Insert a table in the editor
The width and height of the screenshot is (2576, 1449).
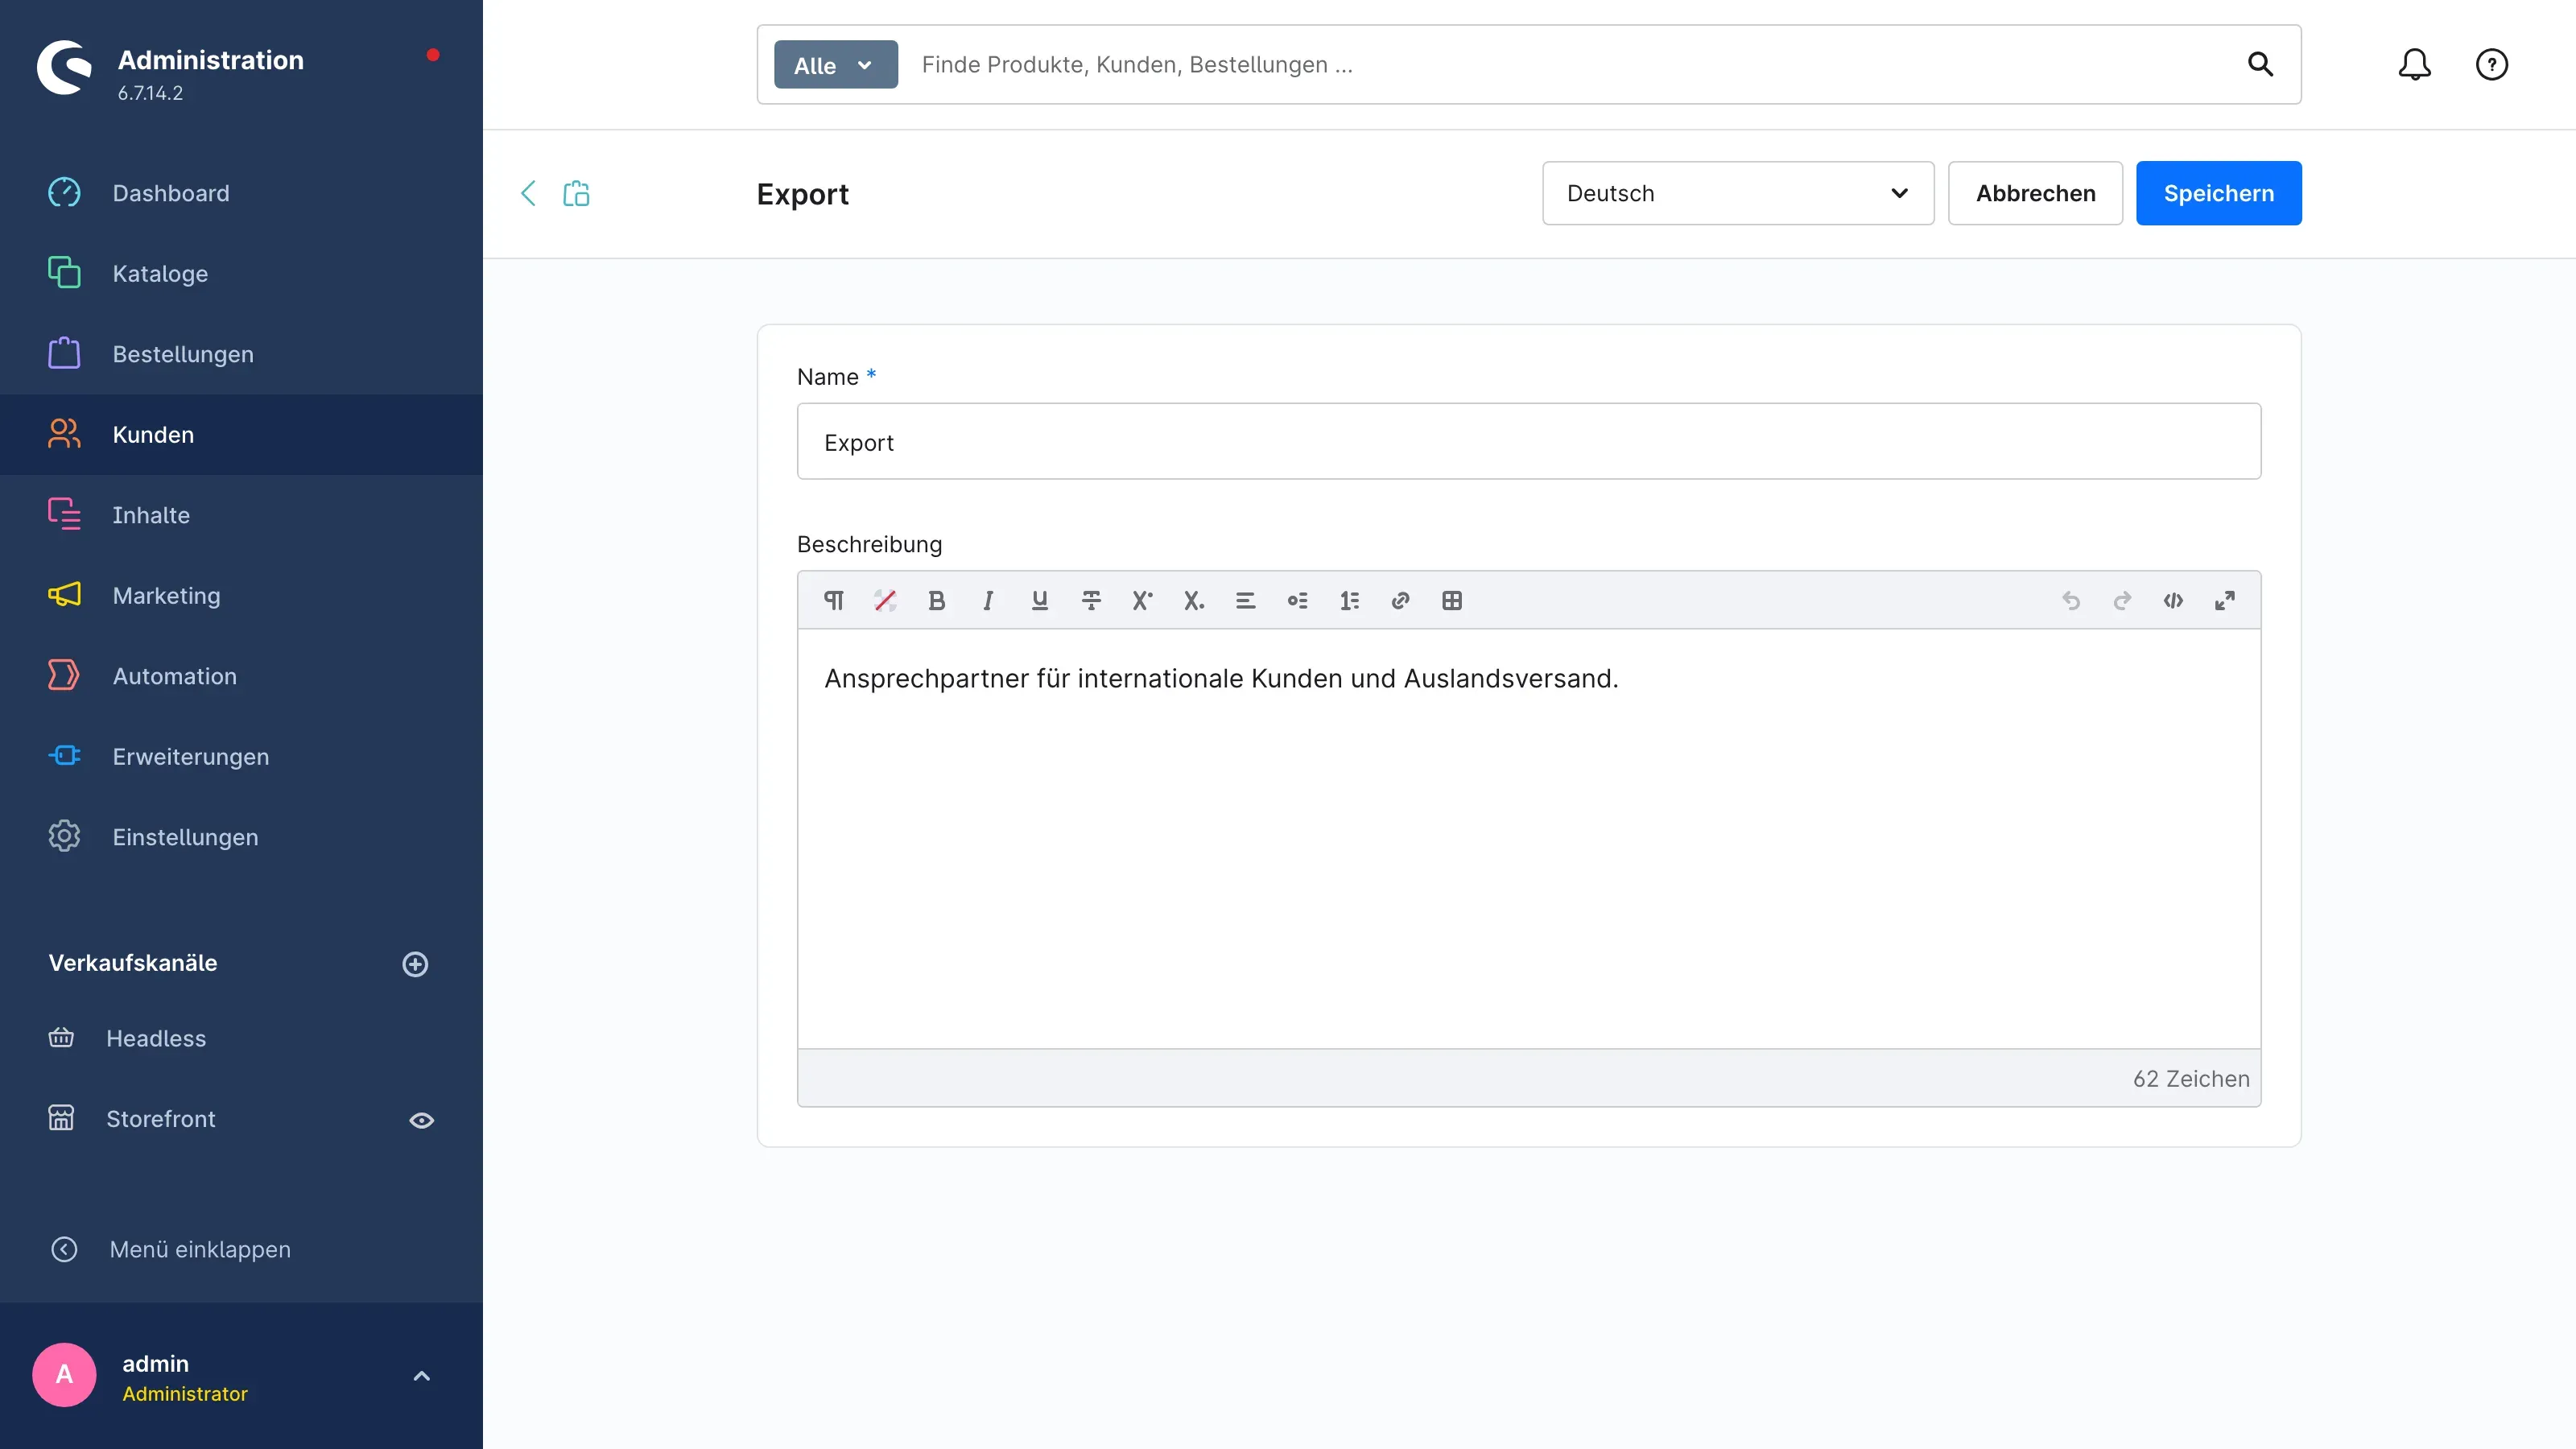(1452, 600)
